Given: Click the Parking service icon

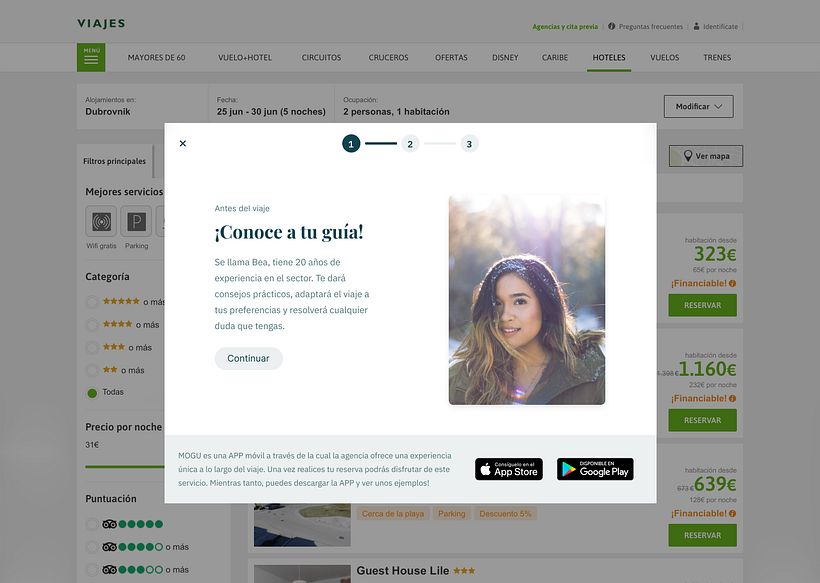Looking at the screenshot, I should coord(136,221).
